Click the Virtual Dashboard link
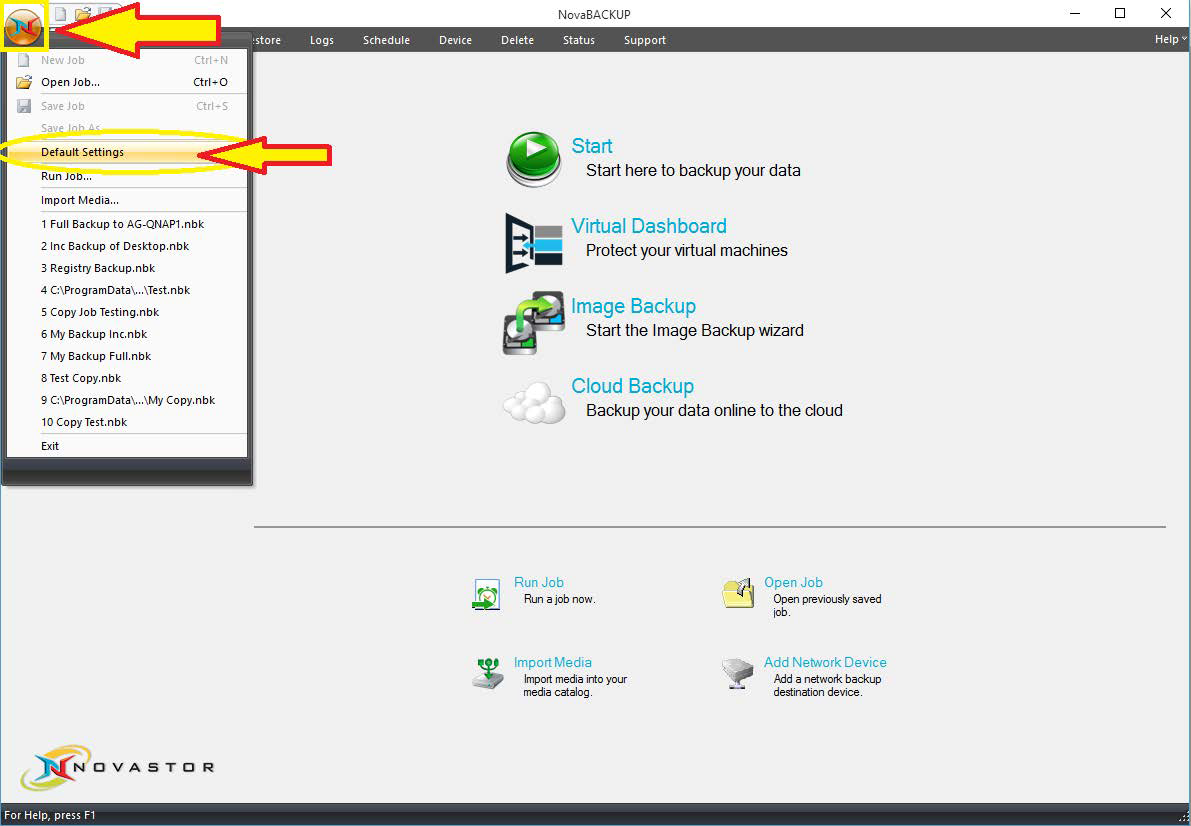This screenshot has height=826, width=1191. click(x=649, y=226)
